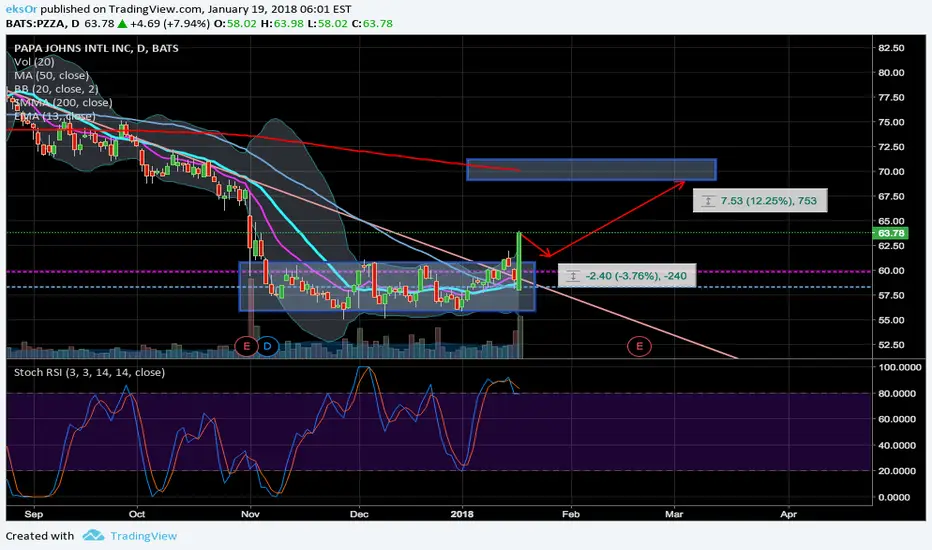This screenshot has height=550, width=932.
Task: Click the 20.0000 Stoch RSI axis label
Action: [x=899, y=471]
